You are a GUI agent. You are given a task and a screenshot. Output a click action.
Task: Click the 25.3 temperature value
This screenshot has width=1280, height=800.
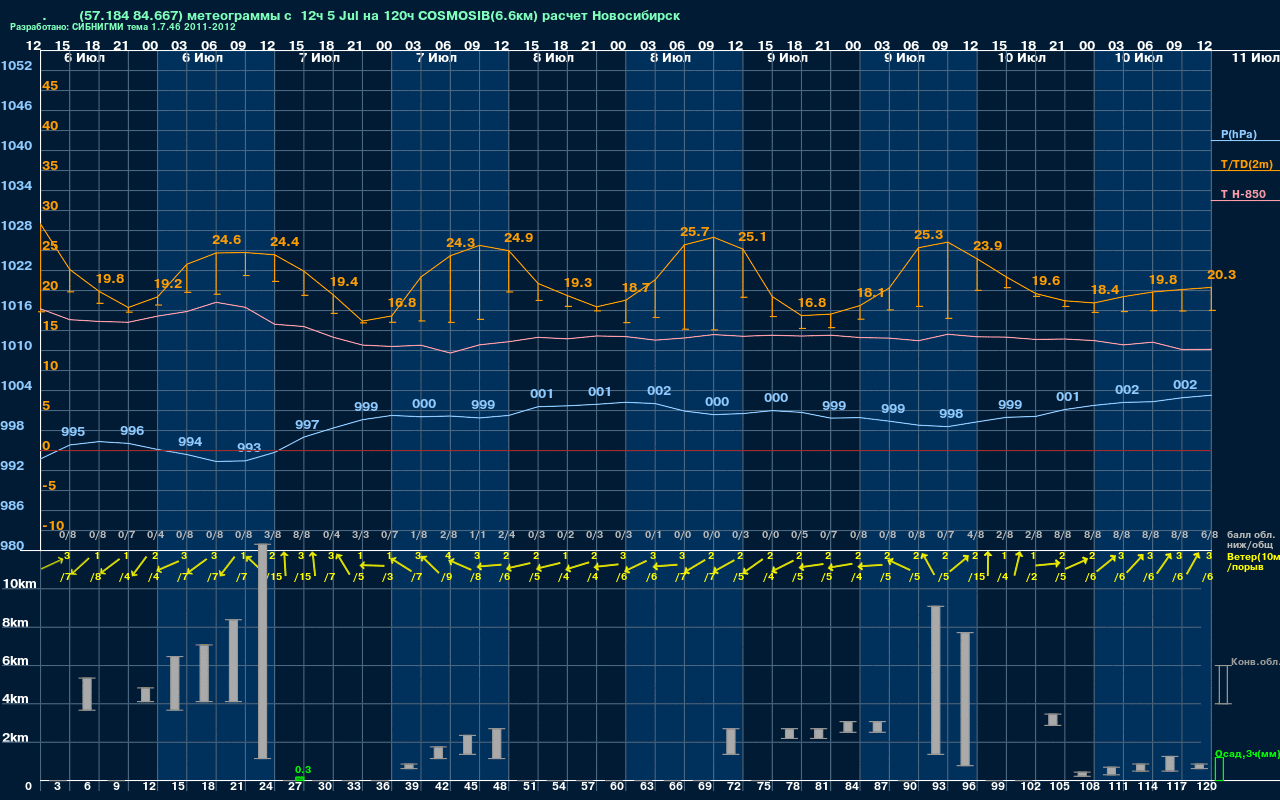pos(929,236)
